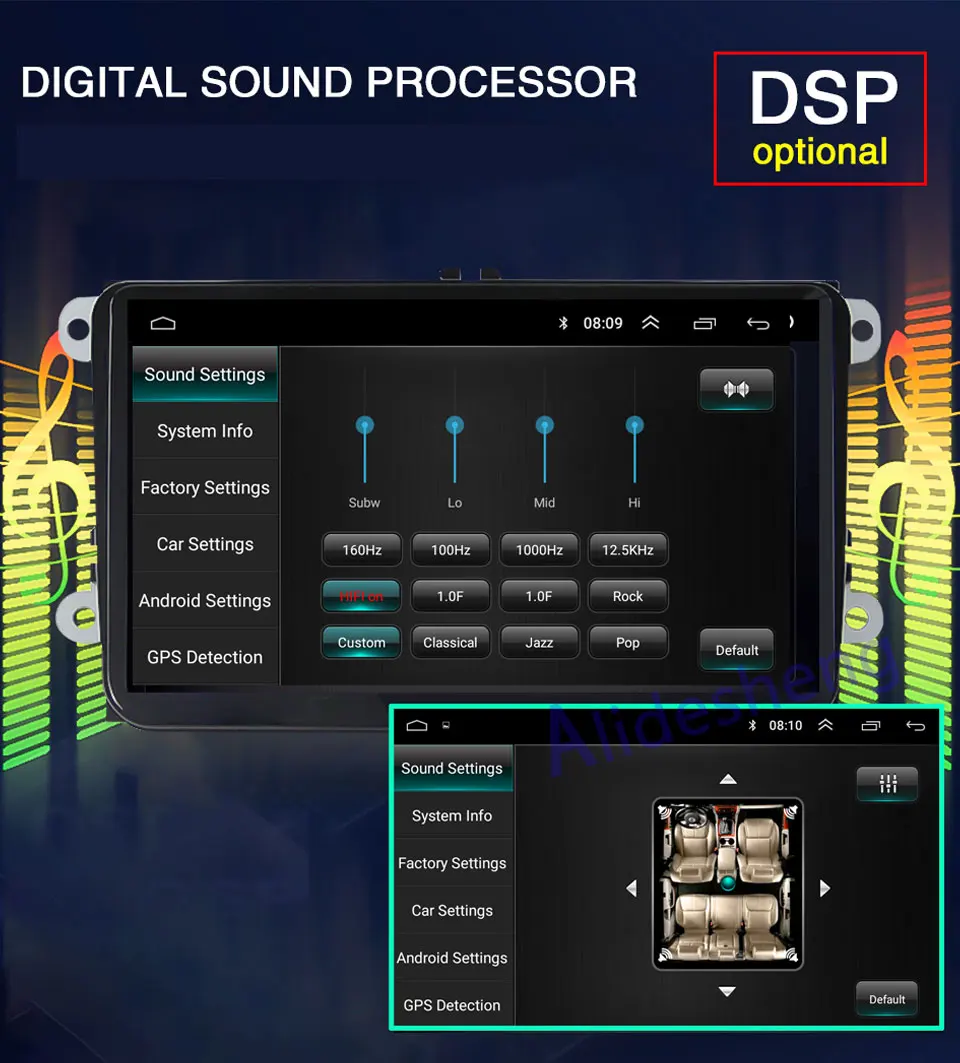
Task: Select the Jazz sound preset
Action: pos(539,642)
